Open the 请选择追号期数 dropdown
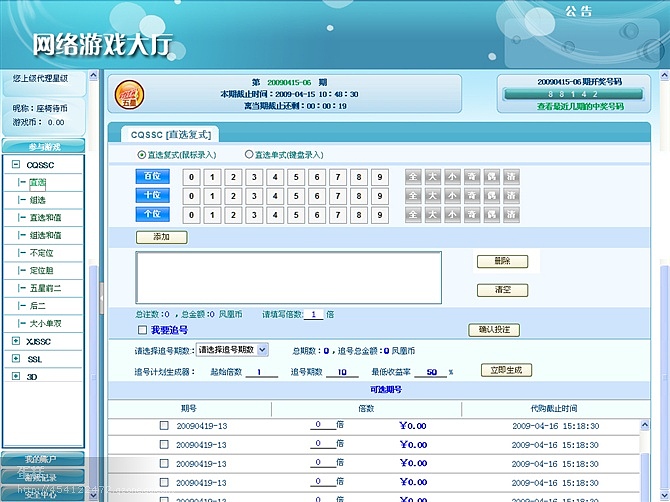Screen dimensions: 670x502 [x=232, y=350]
